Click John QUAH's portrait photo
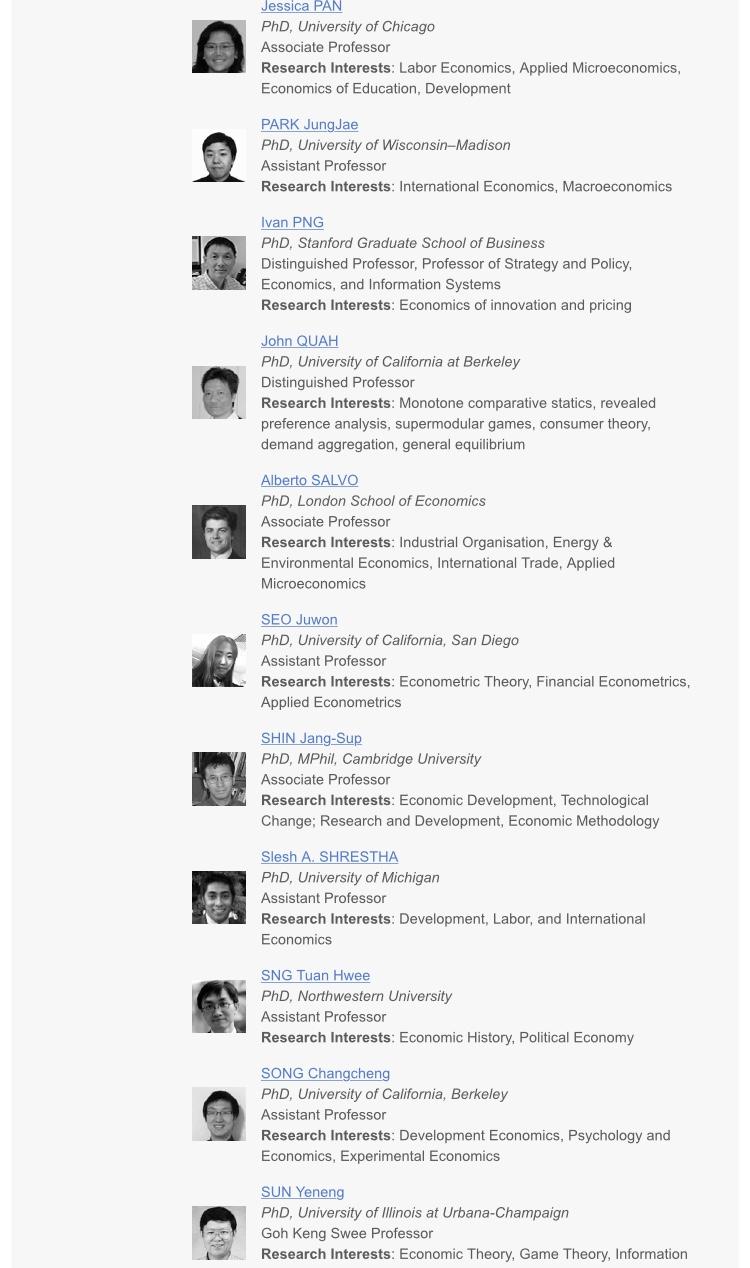 [219, 392]
